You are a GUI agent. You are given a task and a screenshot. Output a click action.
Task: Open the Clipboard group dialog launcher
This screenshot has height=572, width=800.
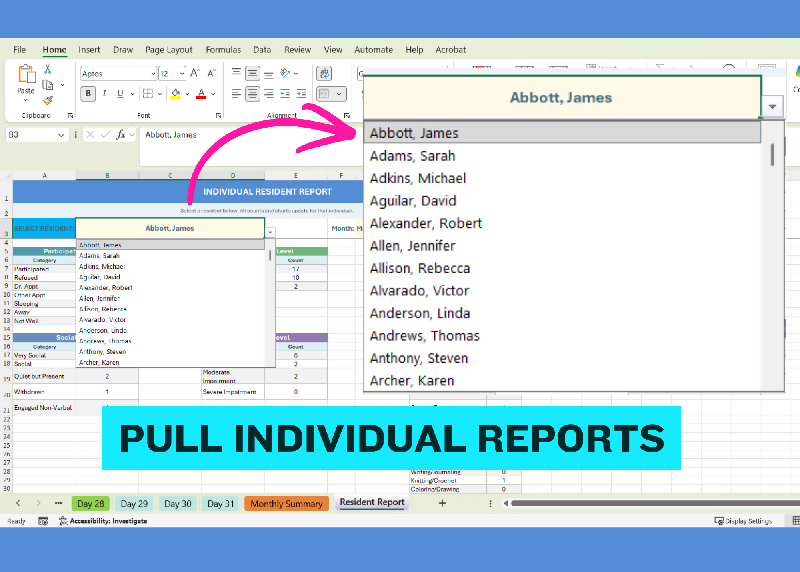70,116
